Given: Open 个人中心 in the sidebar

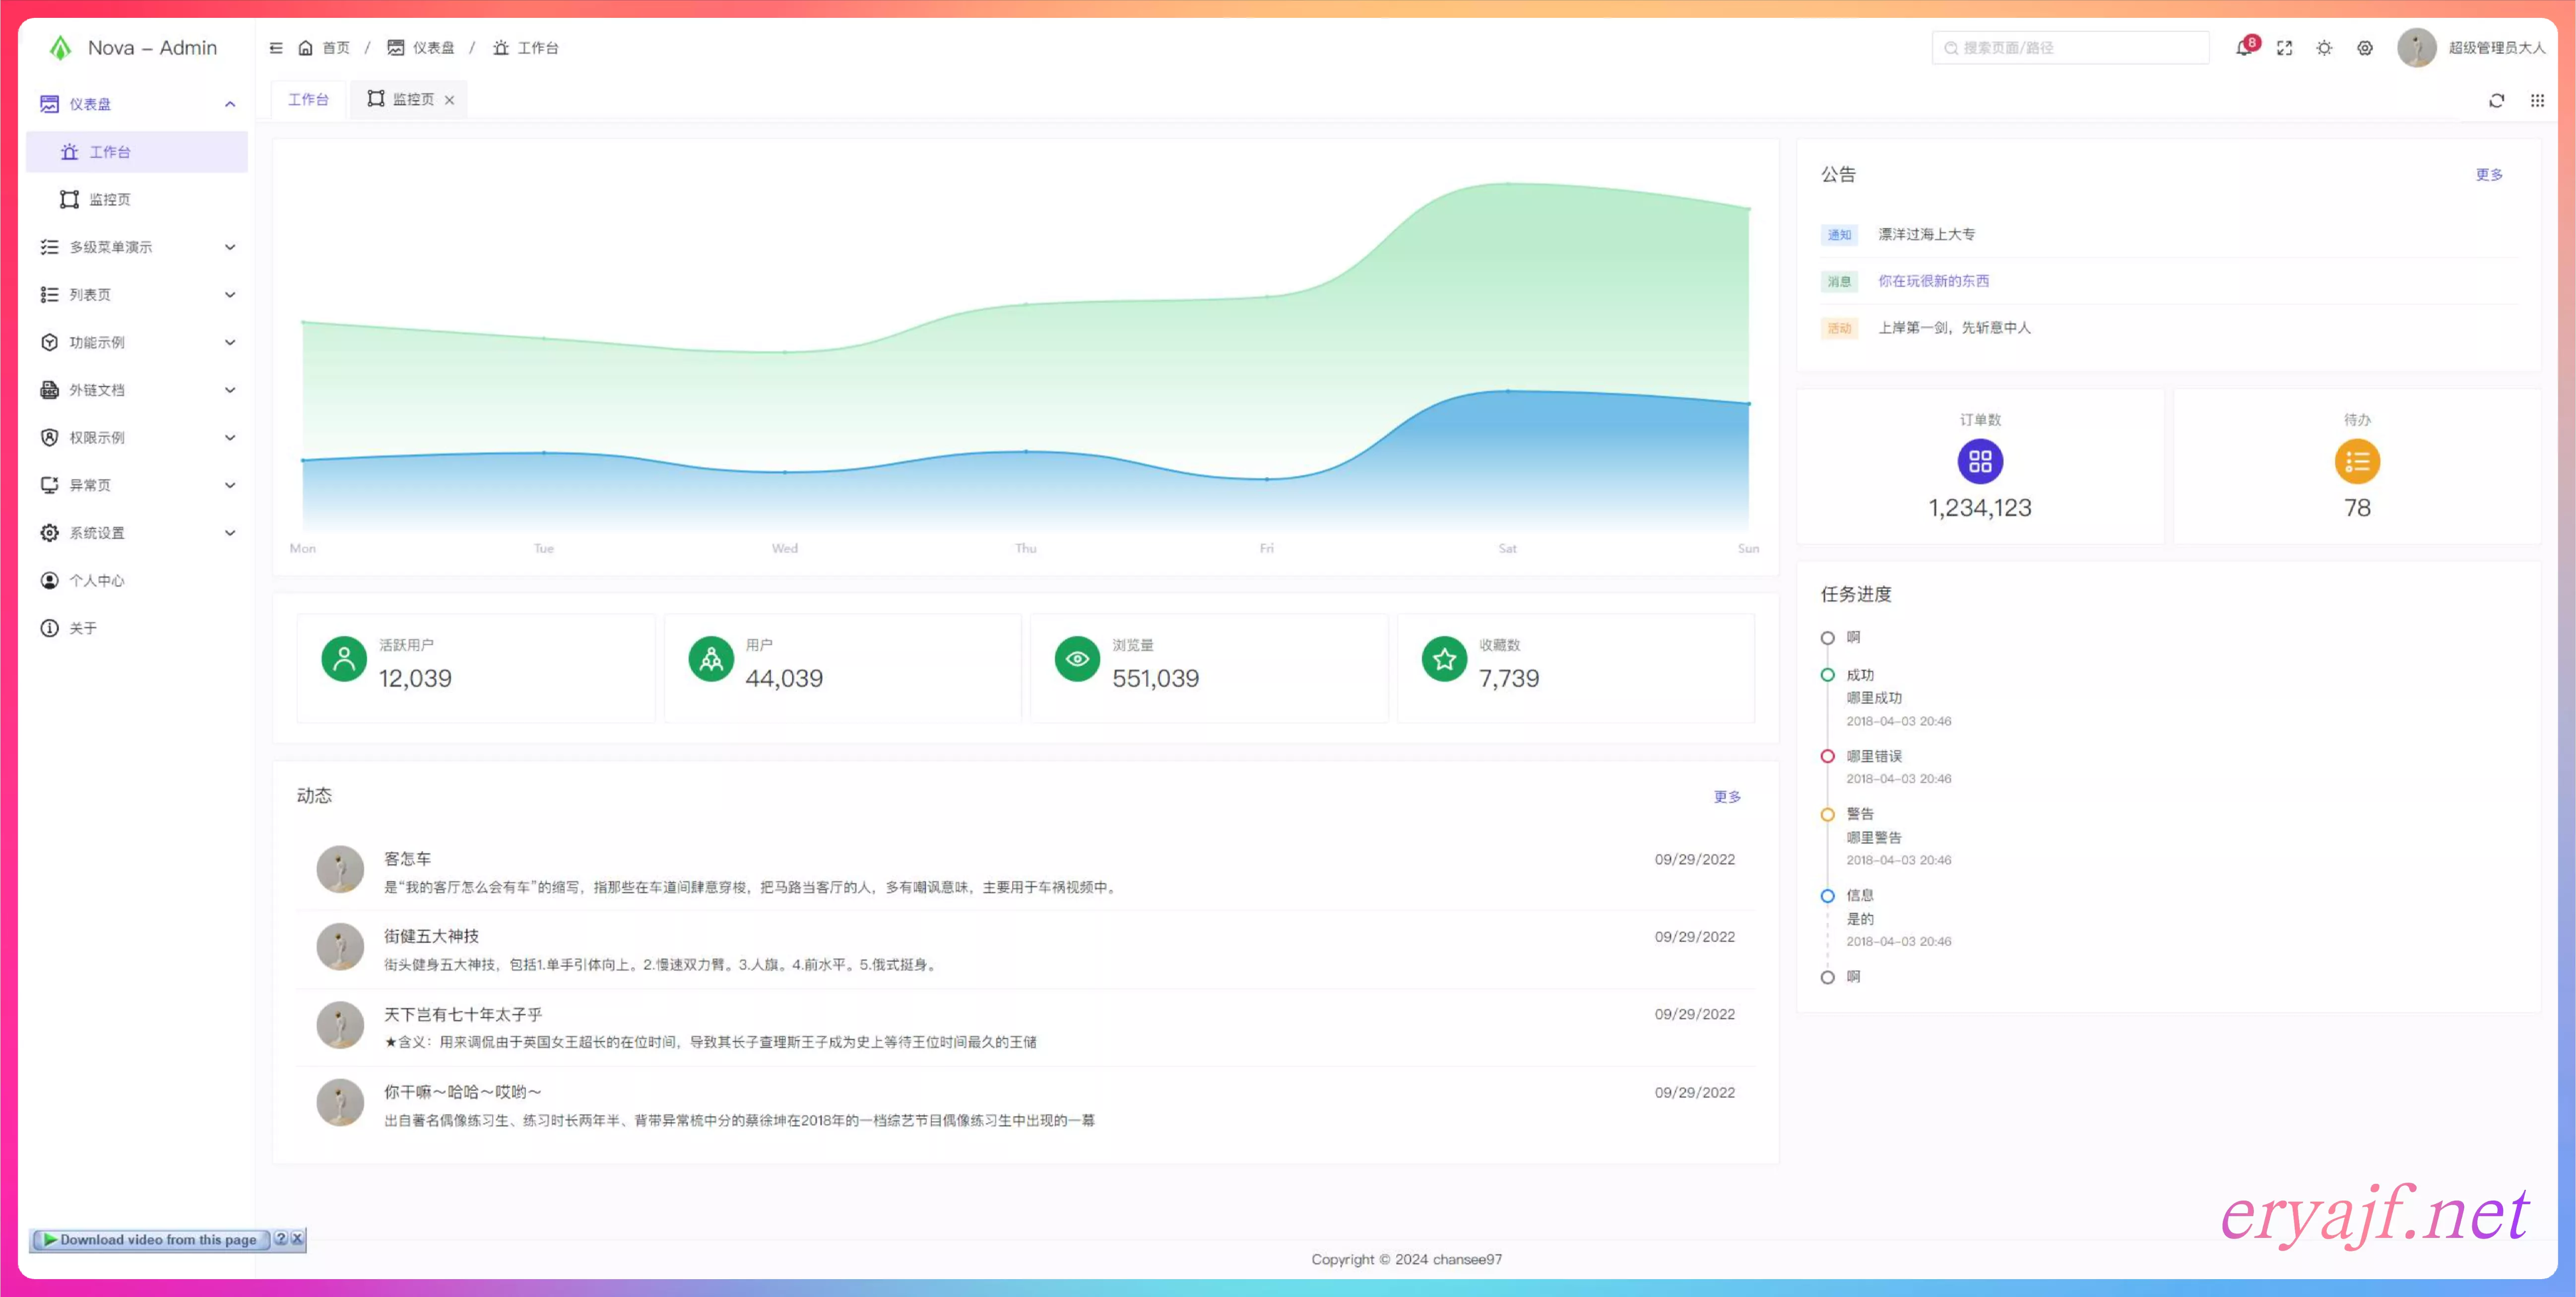Looking at the screenshot, I should [x=97, y=581].
